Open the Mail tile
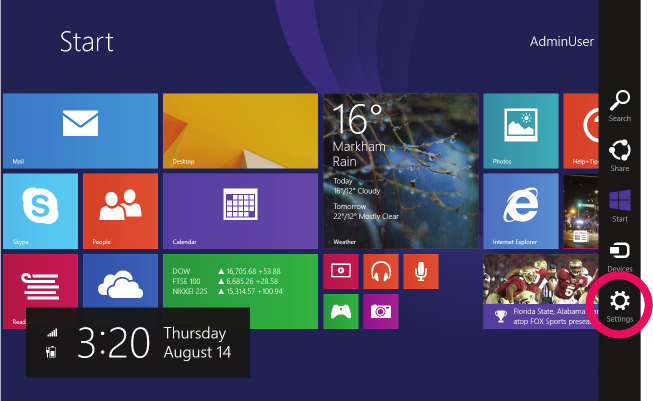 80,131
